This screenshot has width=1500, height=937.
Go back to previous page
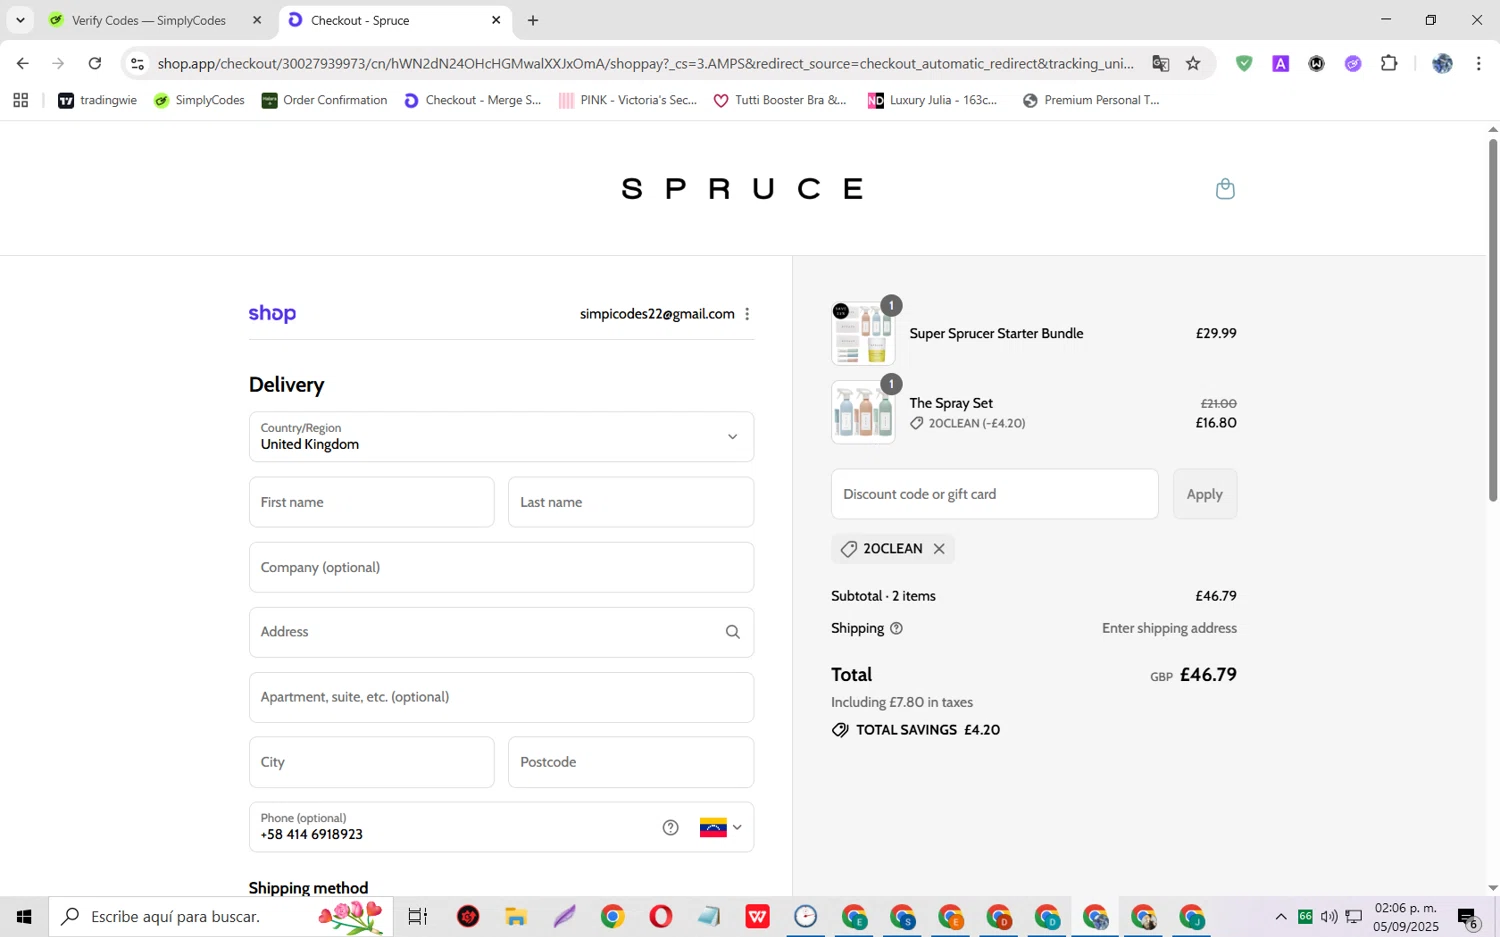click(22, 63)
